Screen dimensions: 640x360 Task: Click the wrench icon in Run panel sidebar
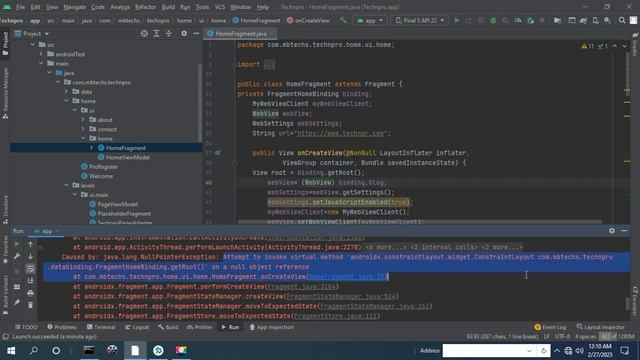pyautogui.click(x=17, y=256)
